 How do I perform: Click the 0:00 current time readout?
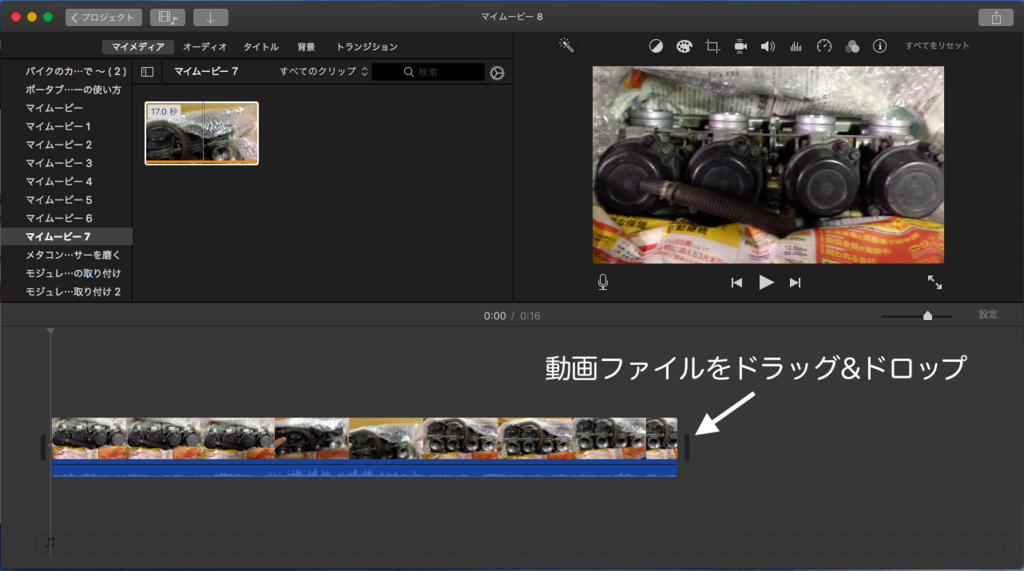(494, 316)
